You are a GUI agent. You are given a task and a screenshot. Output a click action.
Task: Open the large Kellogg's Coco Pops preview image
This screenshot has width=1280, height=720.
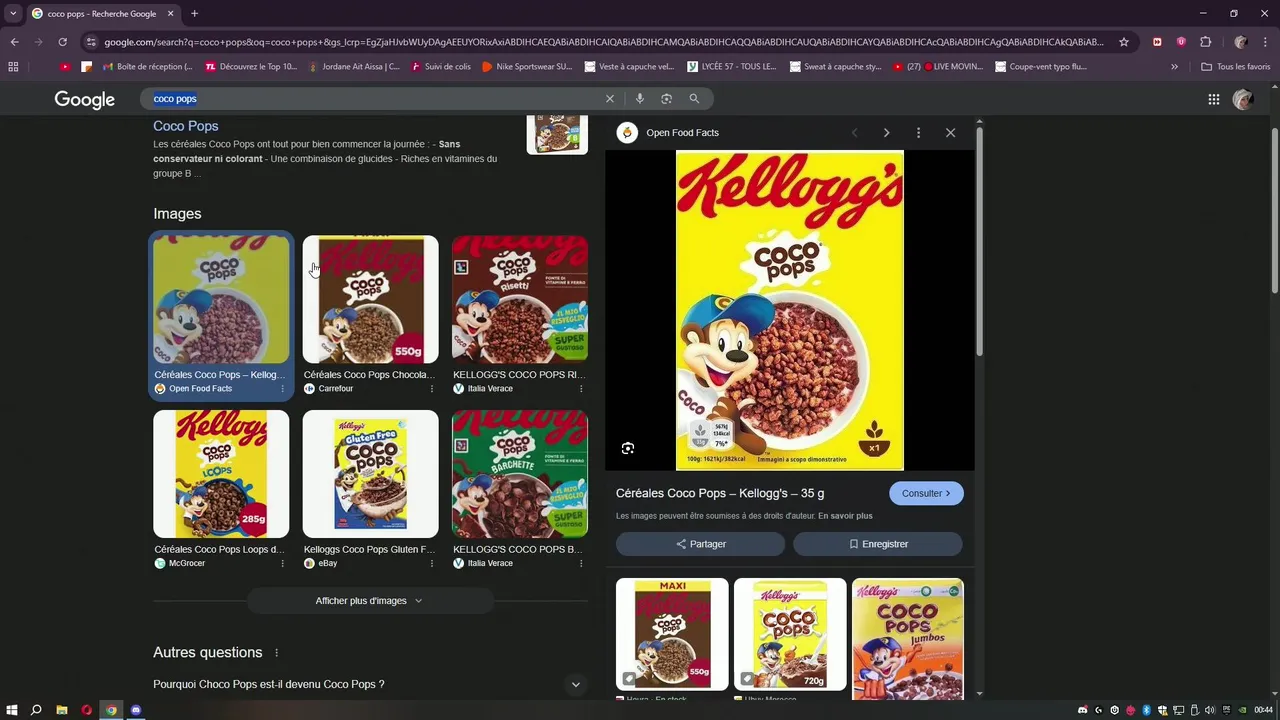790,310
